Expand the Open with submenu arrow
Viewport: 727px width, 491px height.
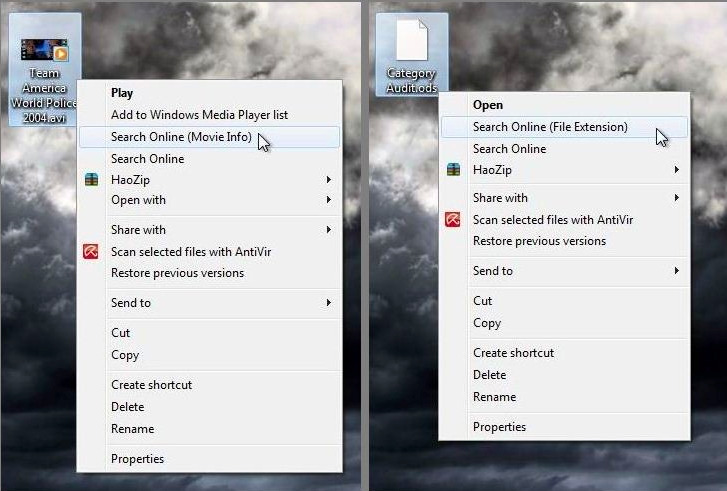tap(329, 200)
